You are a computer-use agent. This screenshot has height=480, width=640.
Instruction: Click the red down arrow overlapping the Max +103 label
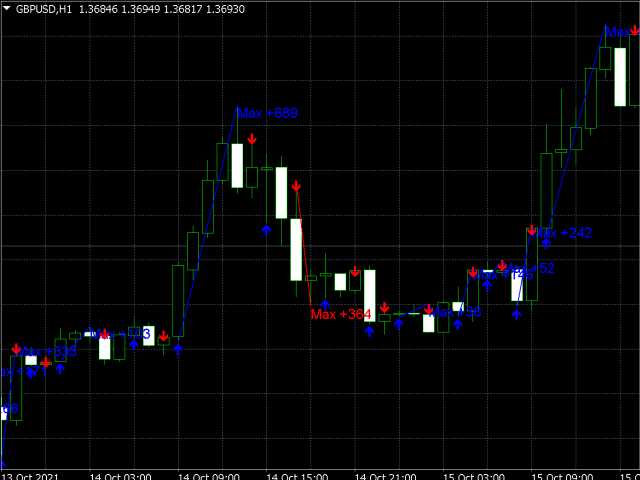104,334
